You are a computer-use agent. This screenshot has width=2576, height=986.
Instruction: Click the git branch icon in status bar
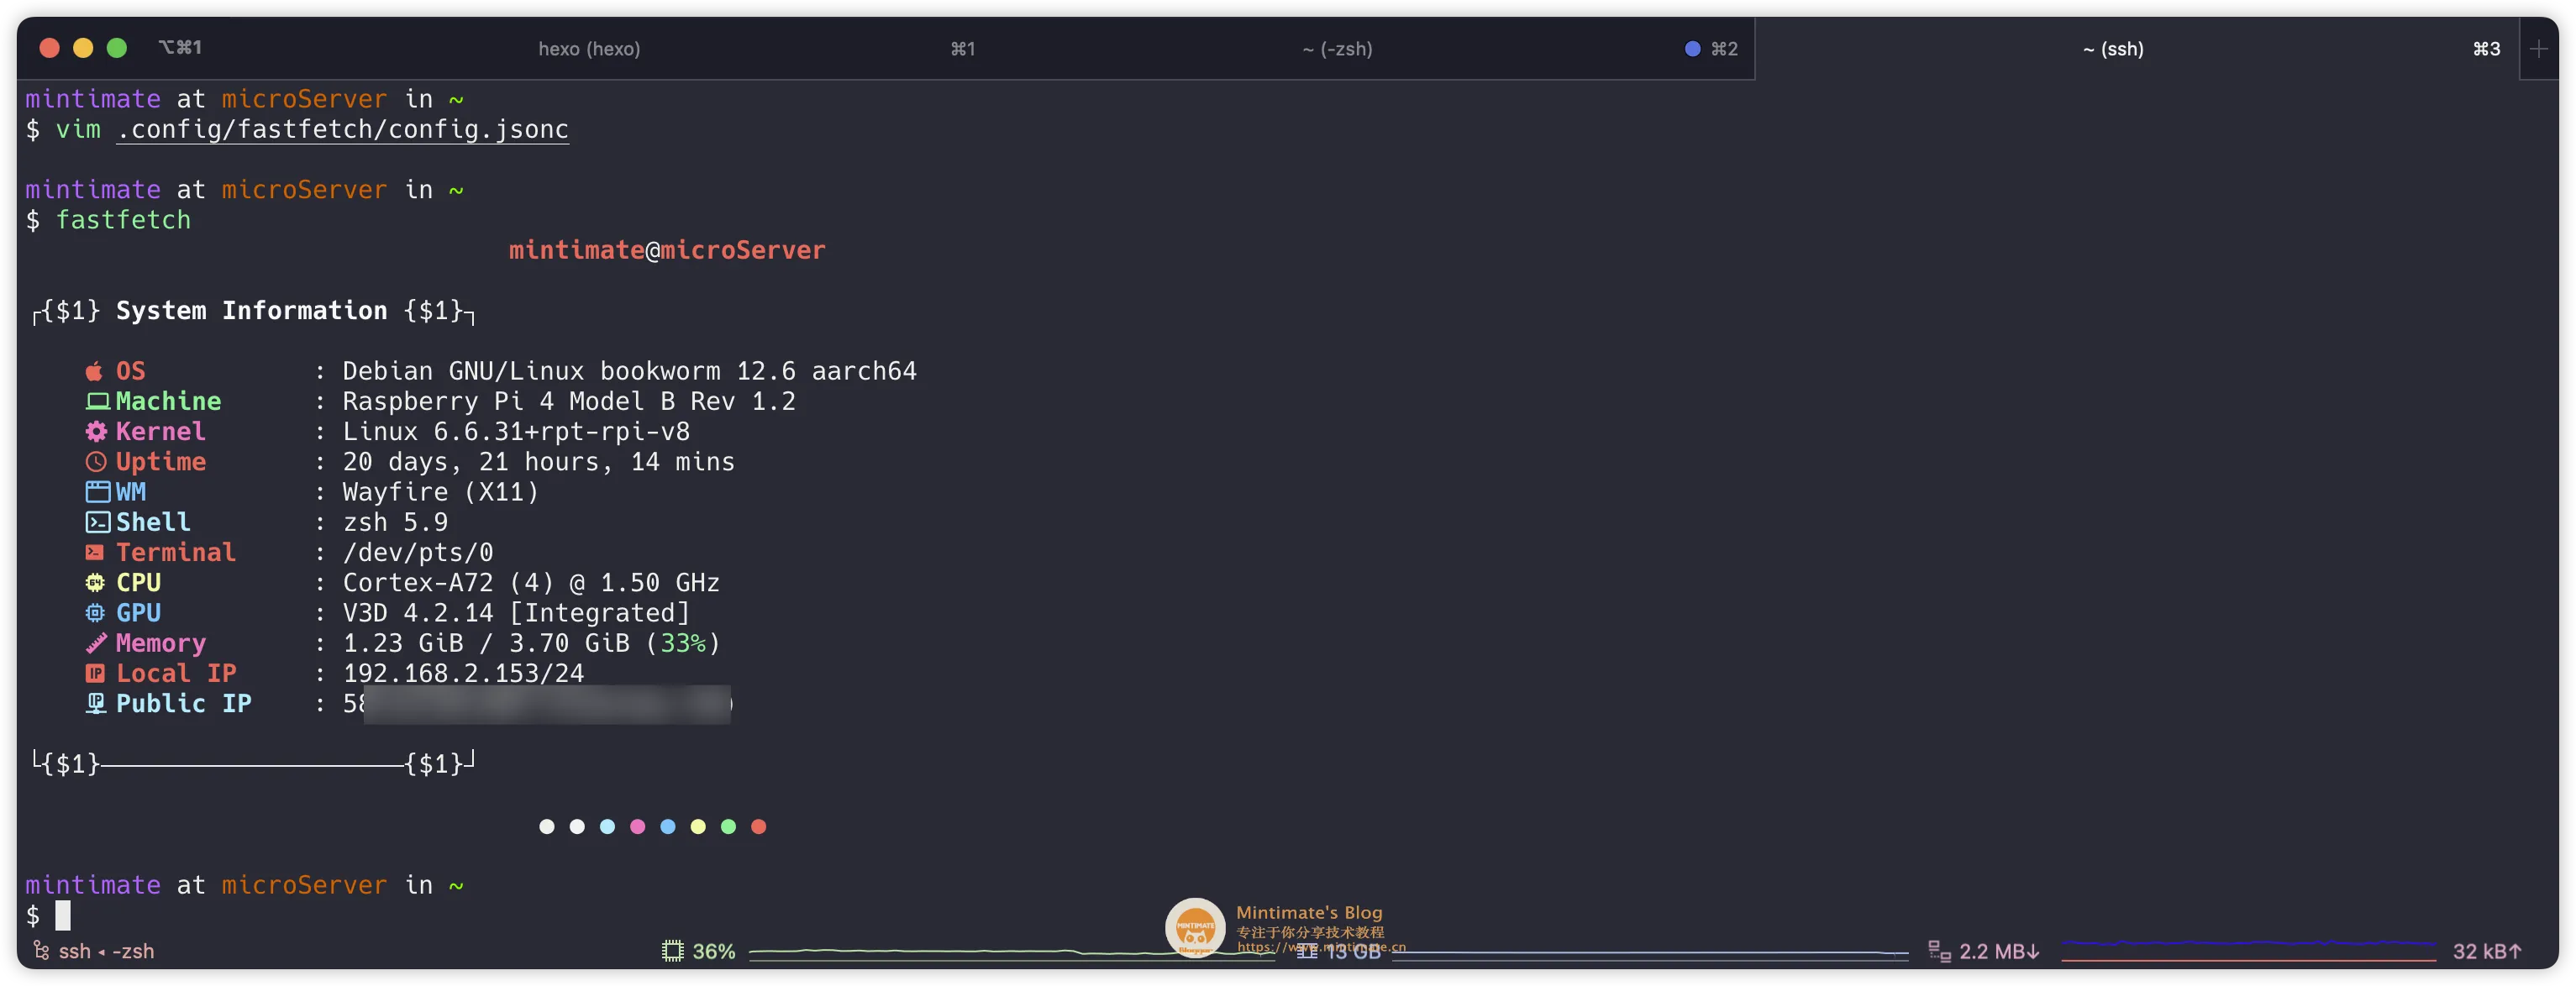click(x=41, y=950)
